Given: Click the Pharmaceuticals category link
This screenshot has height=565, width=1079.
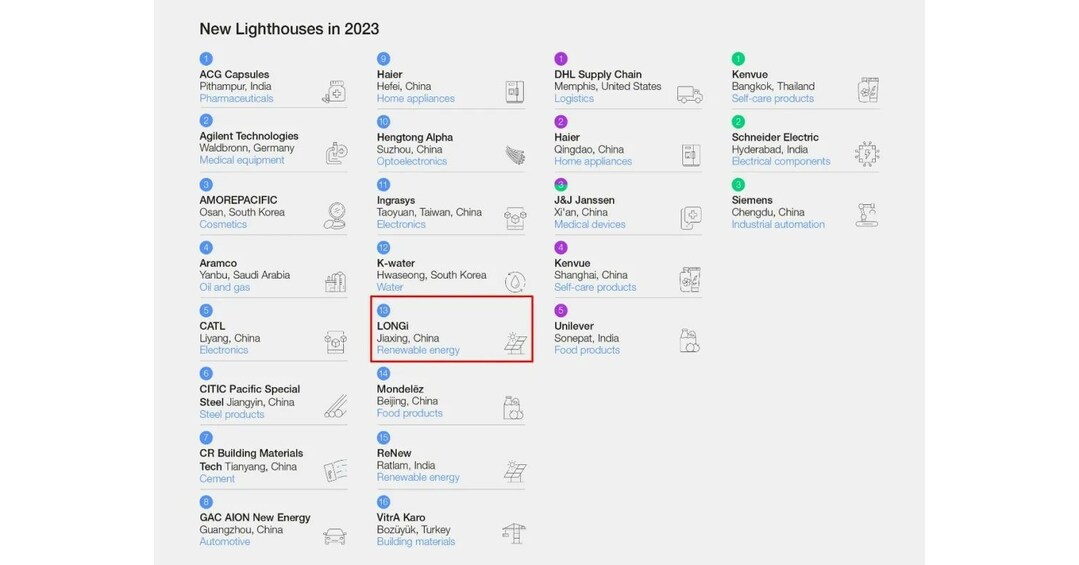Looking at the screenshot, I should point(236,99).
